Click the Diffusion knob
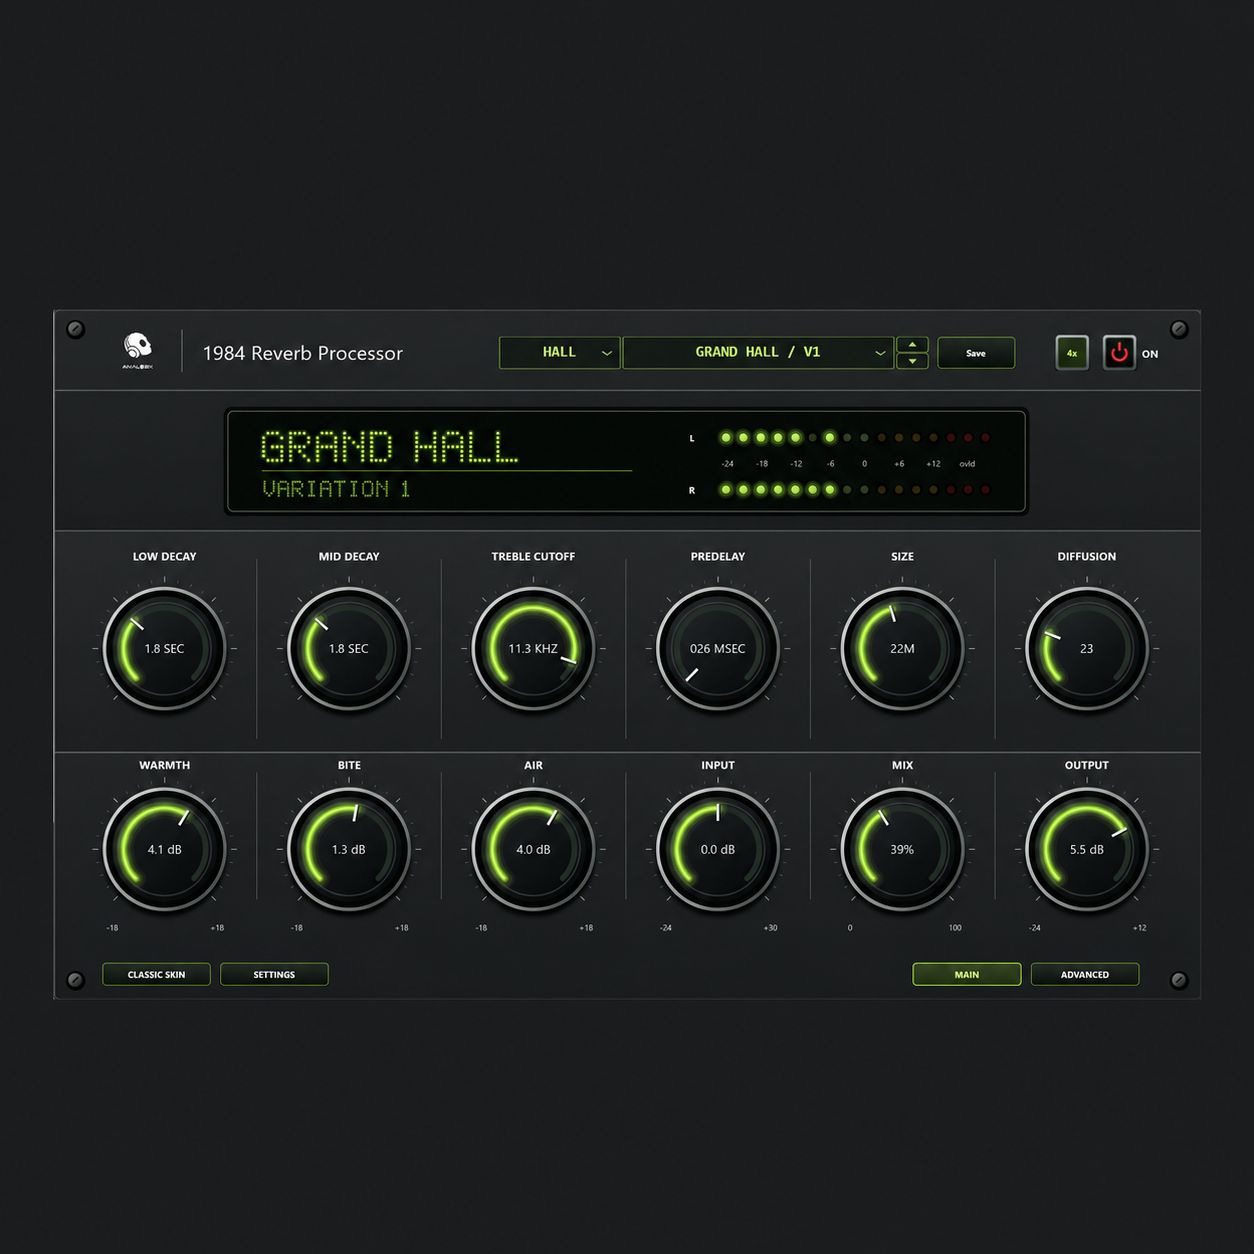This screenshot has height=1254, width=1254. point(1087,649)
